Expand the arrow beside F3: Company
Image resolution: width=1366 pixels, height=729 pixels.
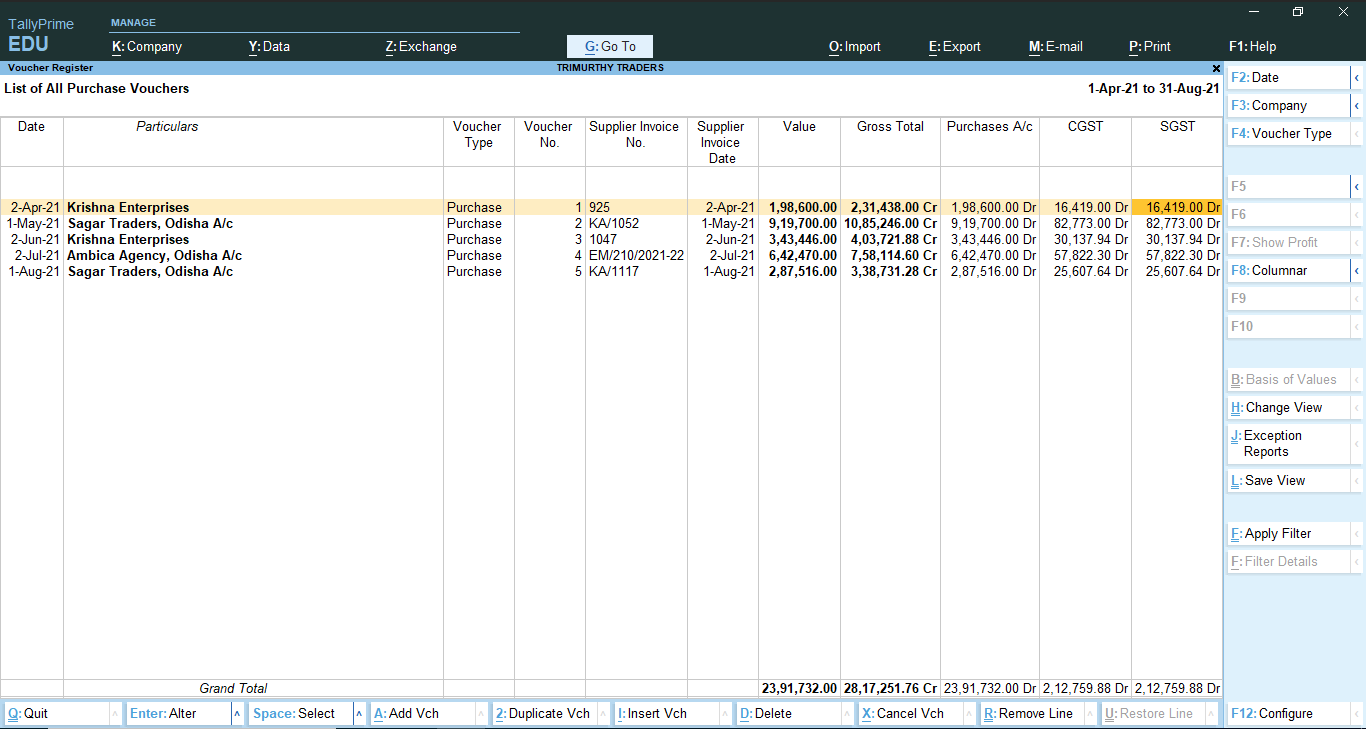point(1357,105)
